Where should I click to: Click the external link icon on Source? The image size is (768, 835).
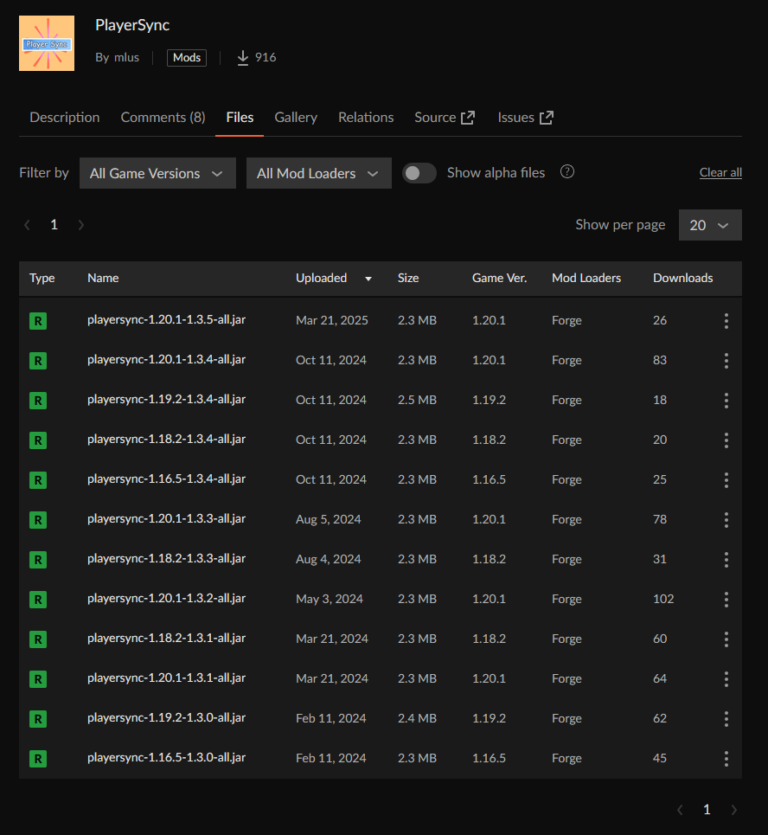click(471, 116)
